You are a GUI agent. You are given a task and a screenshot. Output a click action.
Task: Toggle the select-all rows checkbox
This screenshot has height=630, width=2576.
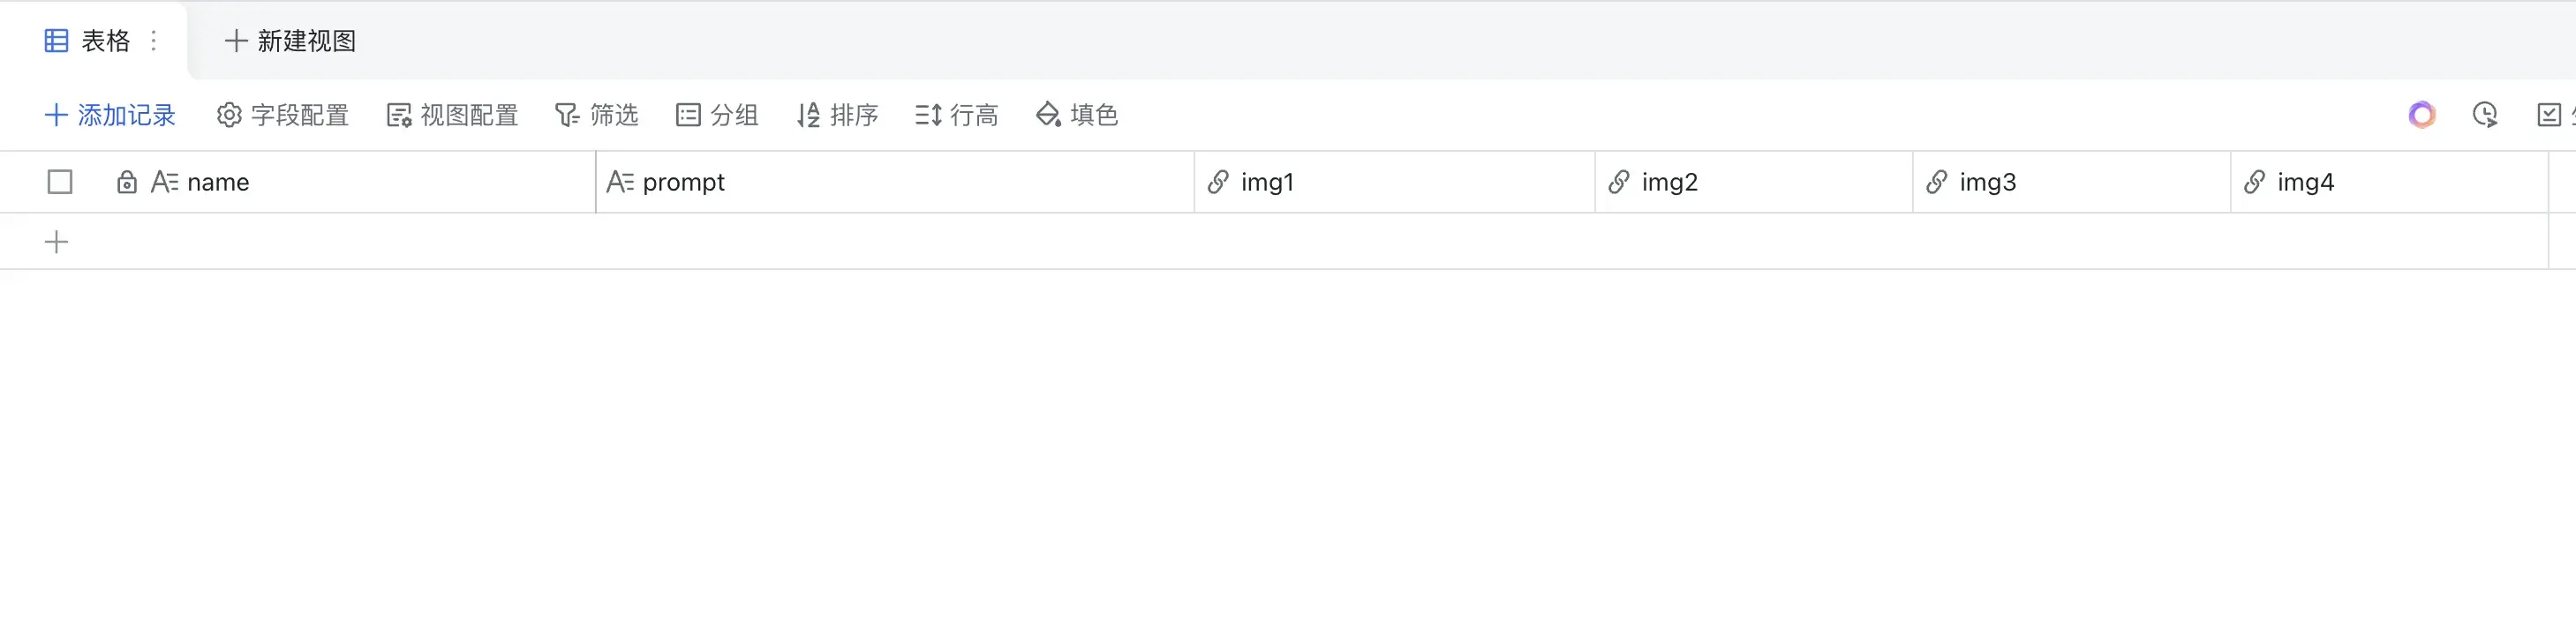tap(60, 182)
